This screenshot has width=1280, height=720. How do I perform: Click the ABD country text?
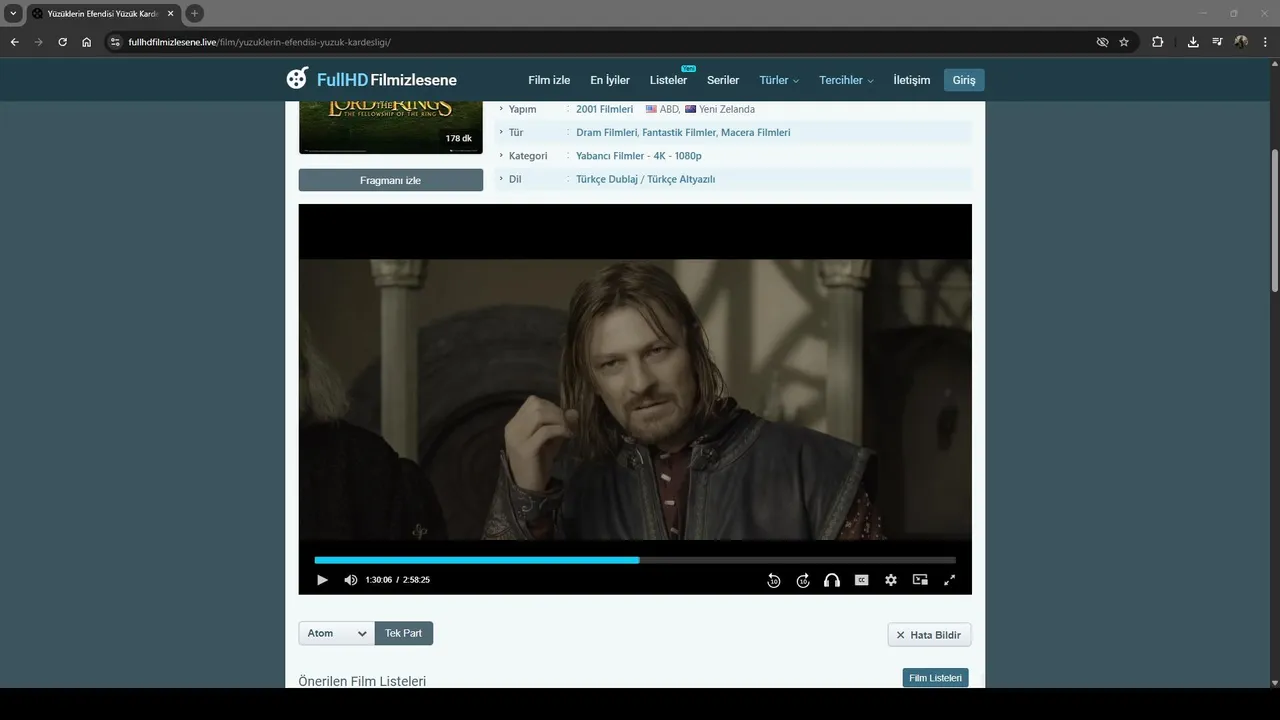click(669, 109)
